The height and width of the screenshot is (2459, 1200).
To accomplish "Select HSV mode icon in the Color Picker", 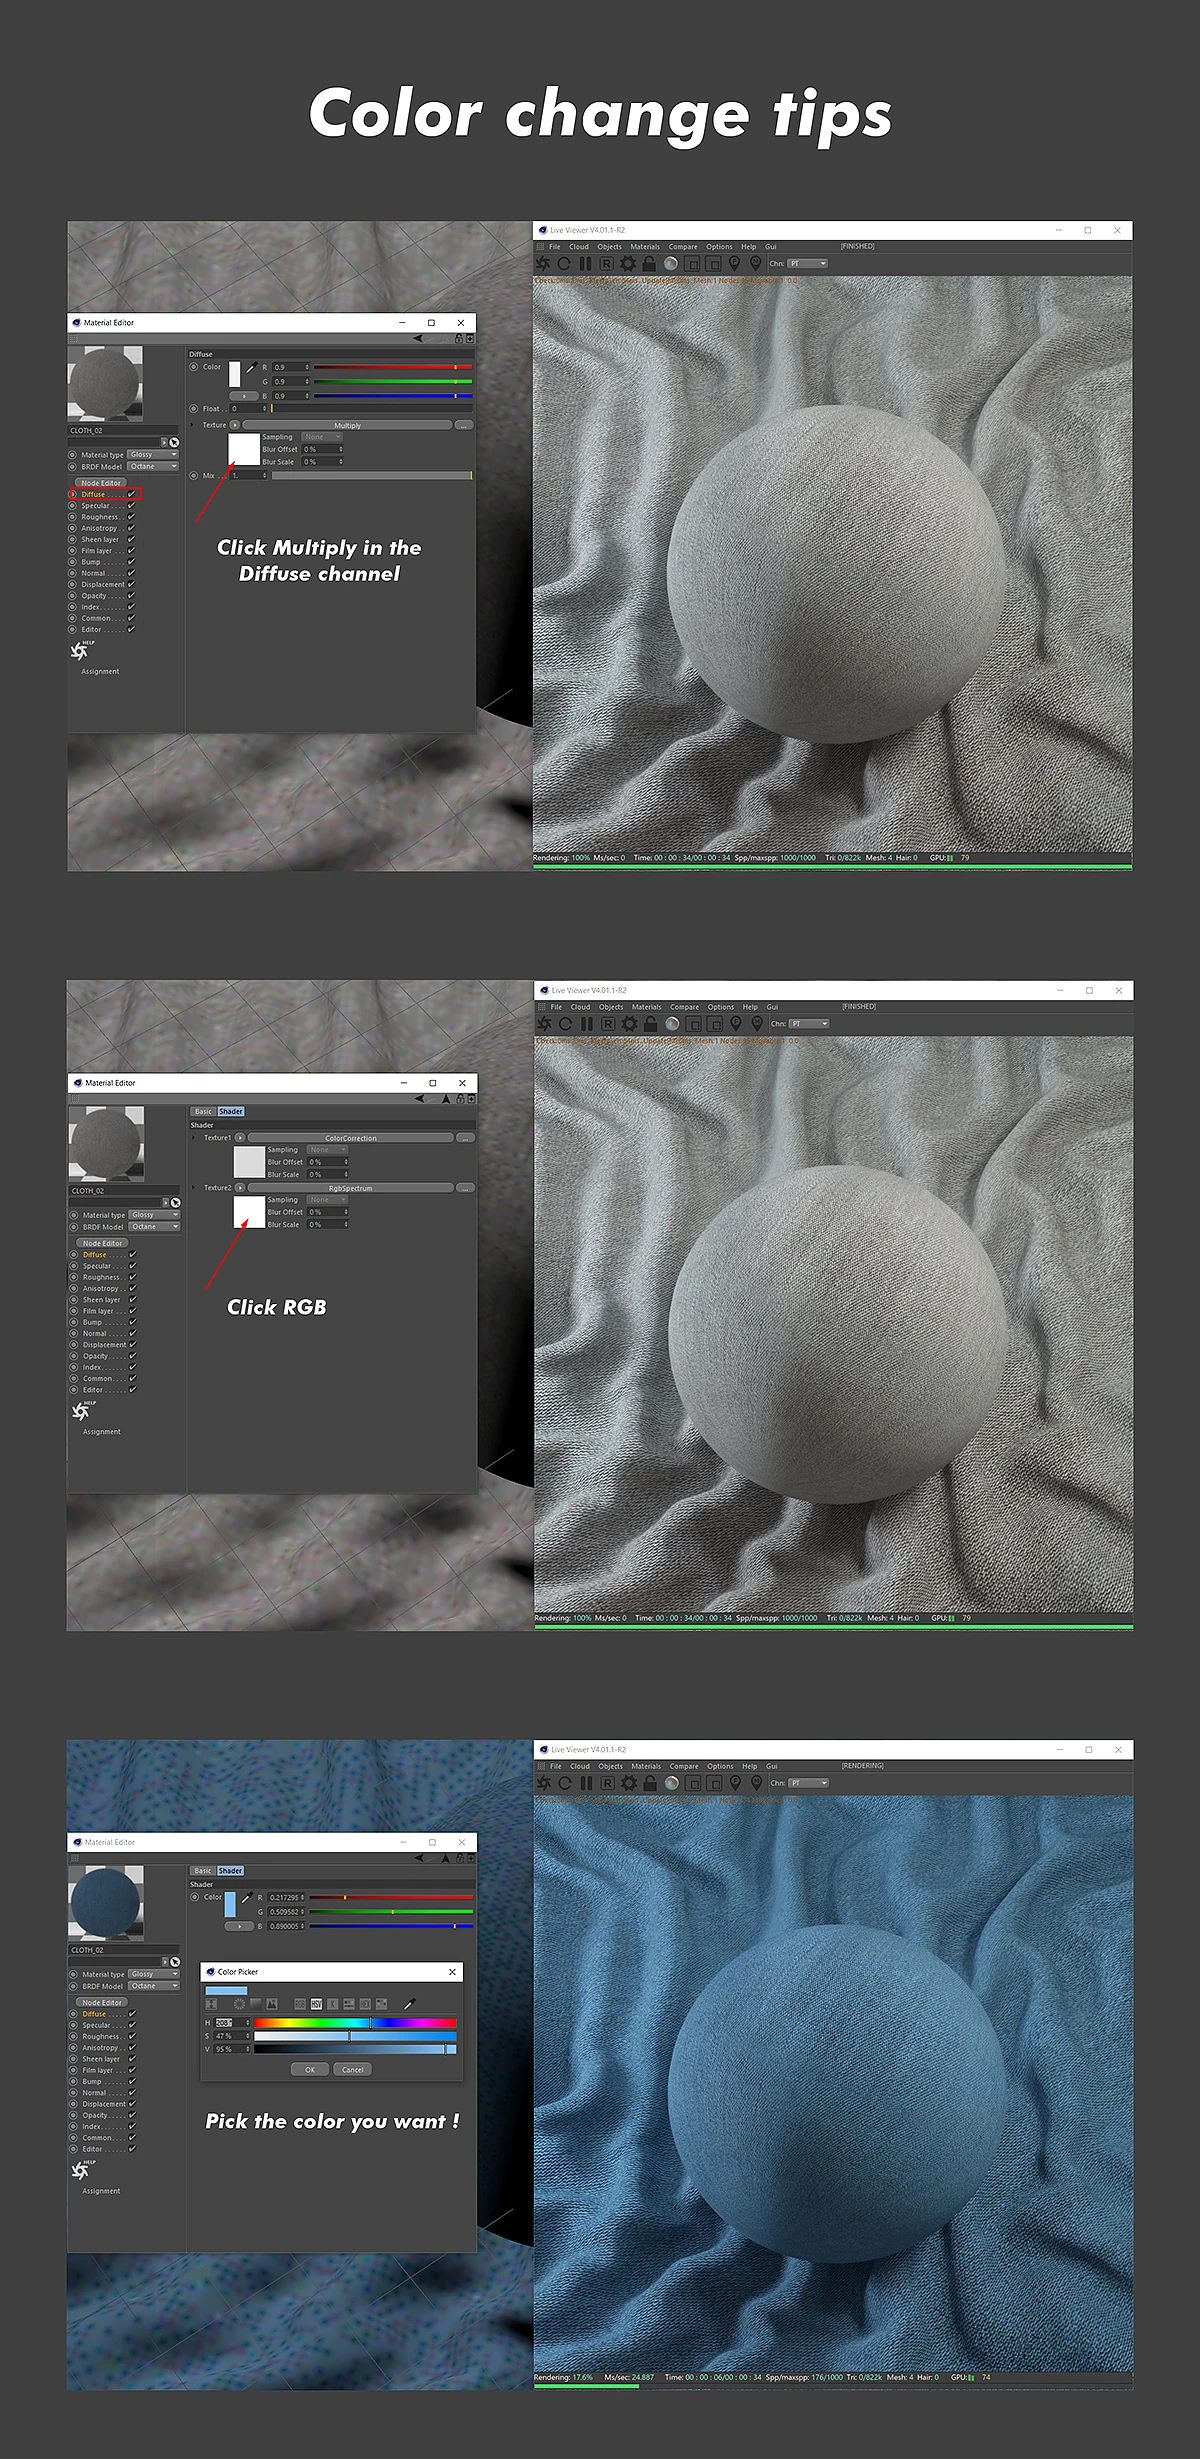I will (x=316, y=2004).
